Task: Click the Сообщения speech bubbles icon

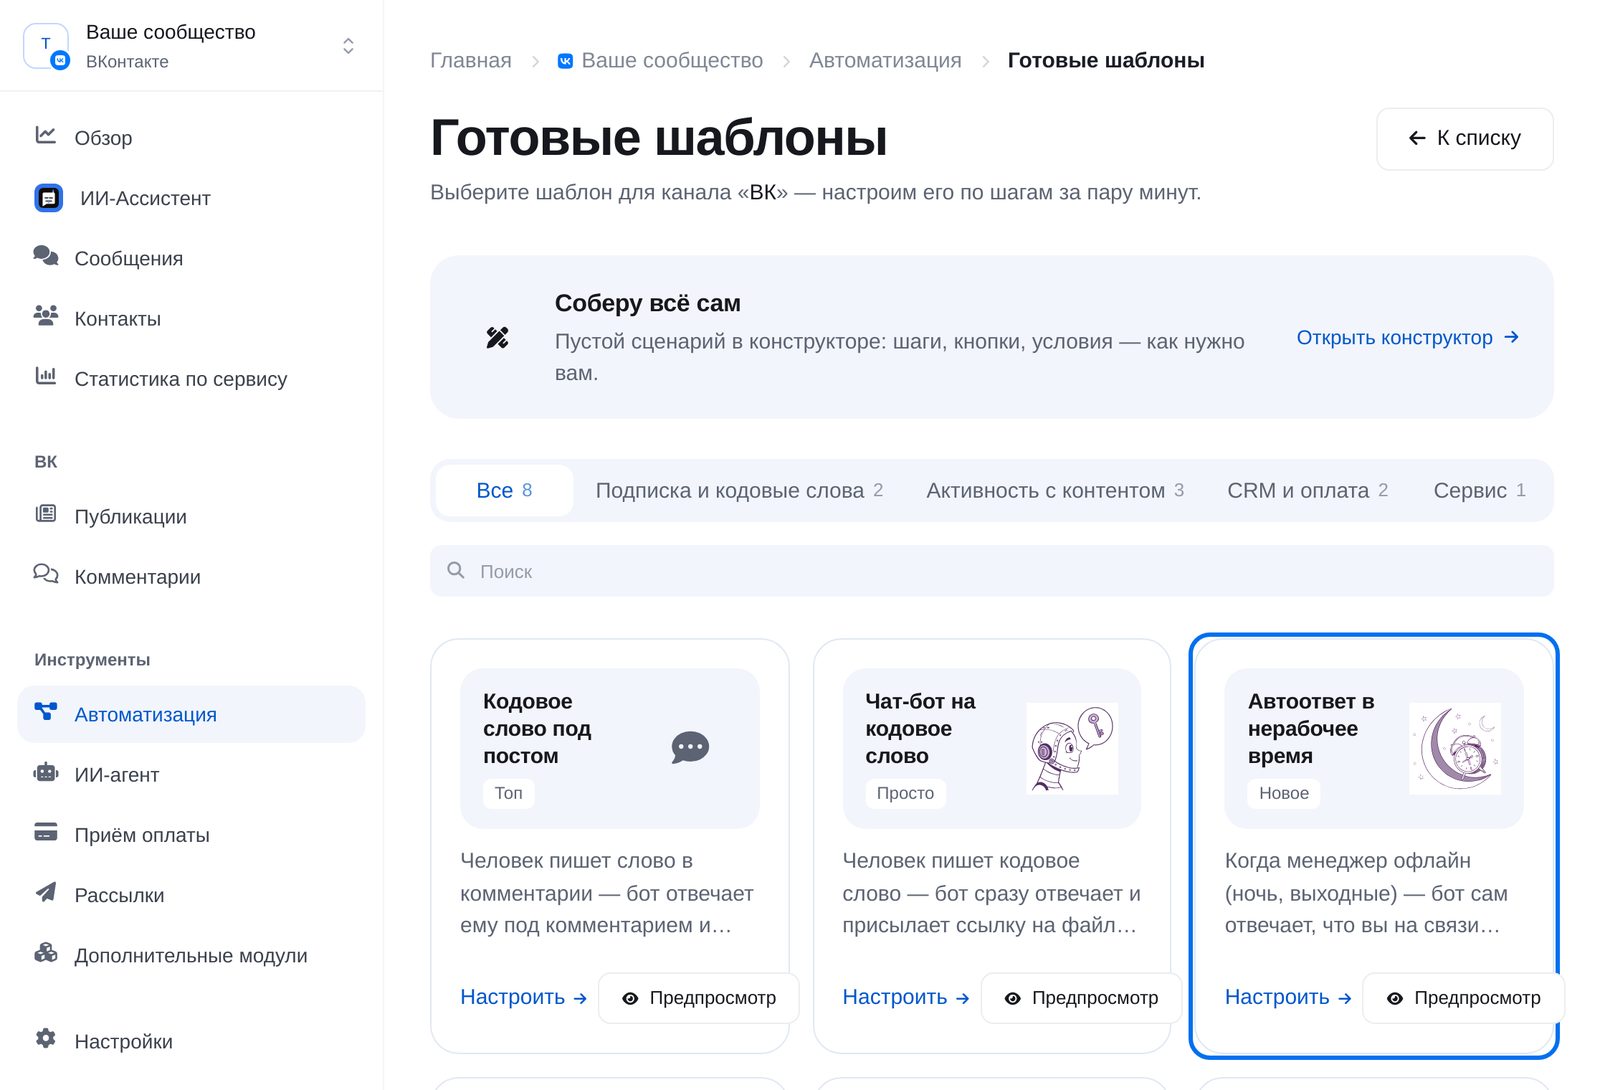Action: [46, 256]
